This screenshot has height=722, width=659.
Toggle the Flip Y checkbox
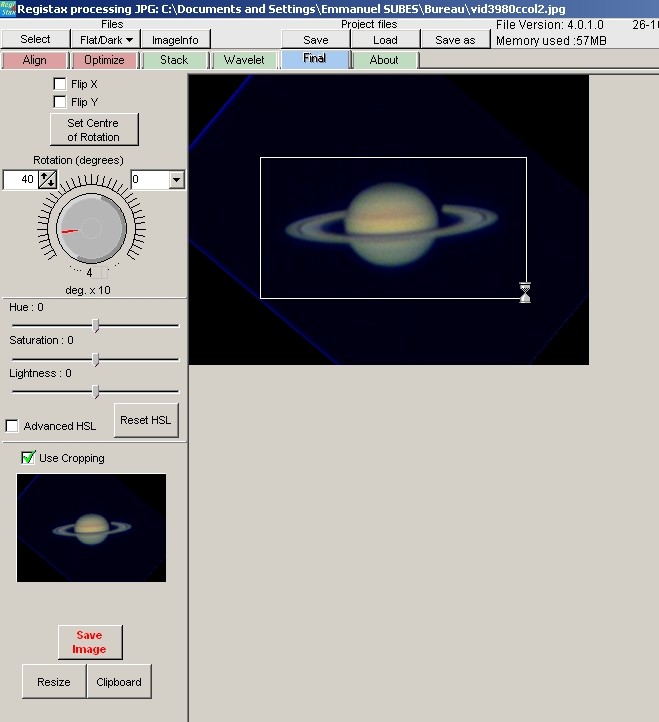click(x=60, y=102)
